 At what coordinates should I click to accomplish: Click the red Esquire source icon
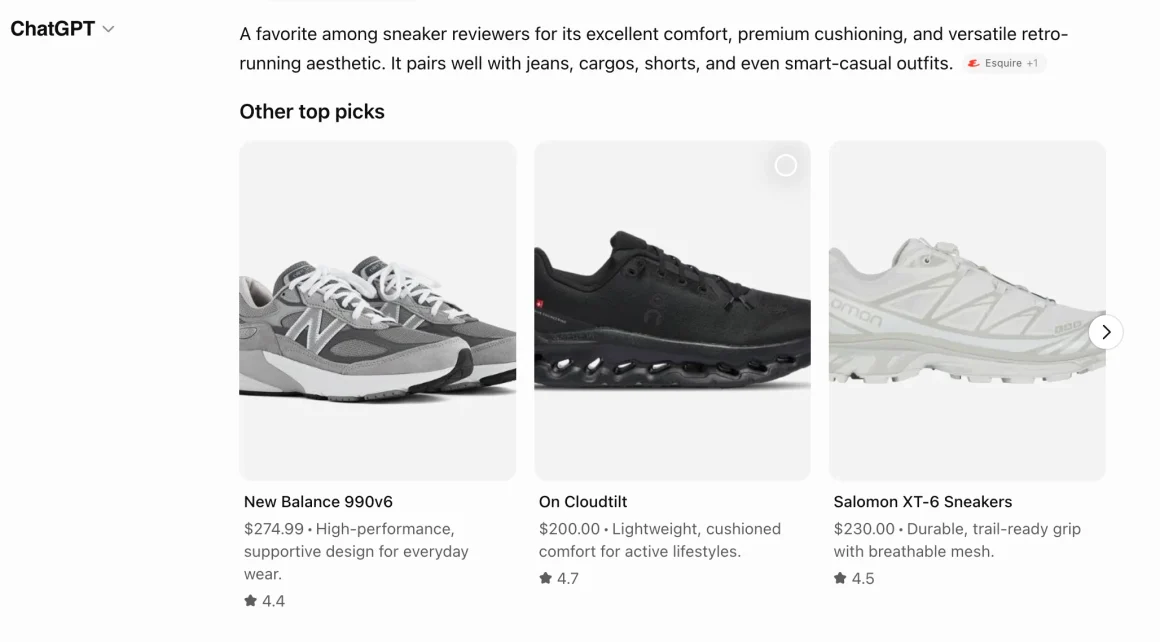click(974, 64)
